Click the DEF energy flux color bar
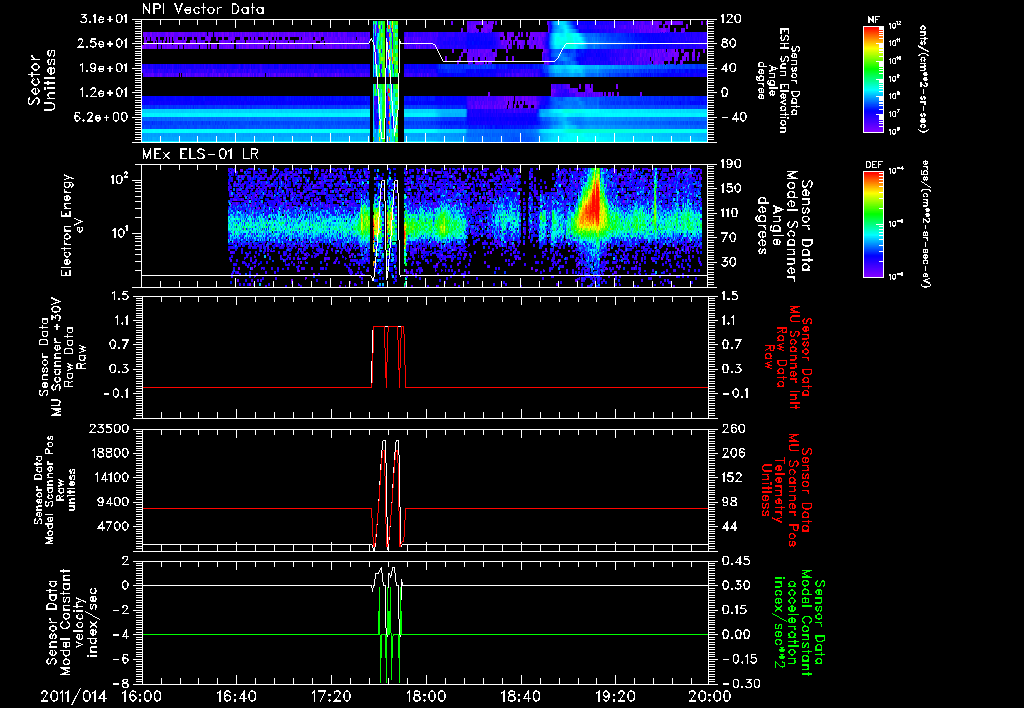This screenshot has width=1024, height=708. [874, 224]
